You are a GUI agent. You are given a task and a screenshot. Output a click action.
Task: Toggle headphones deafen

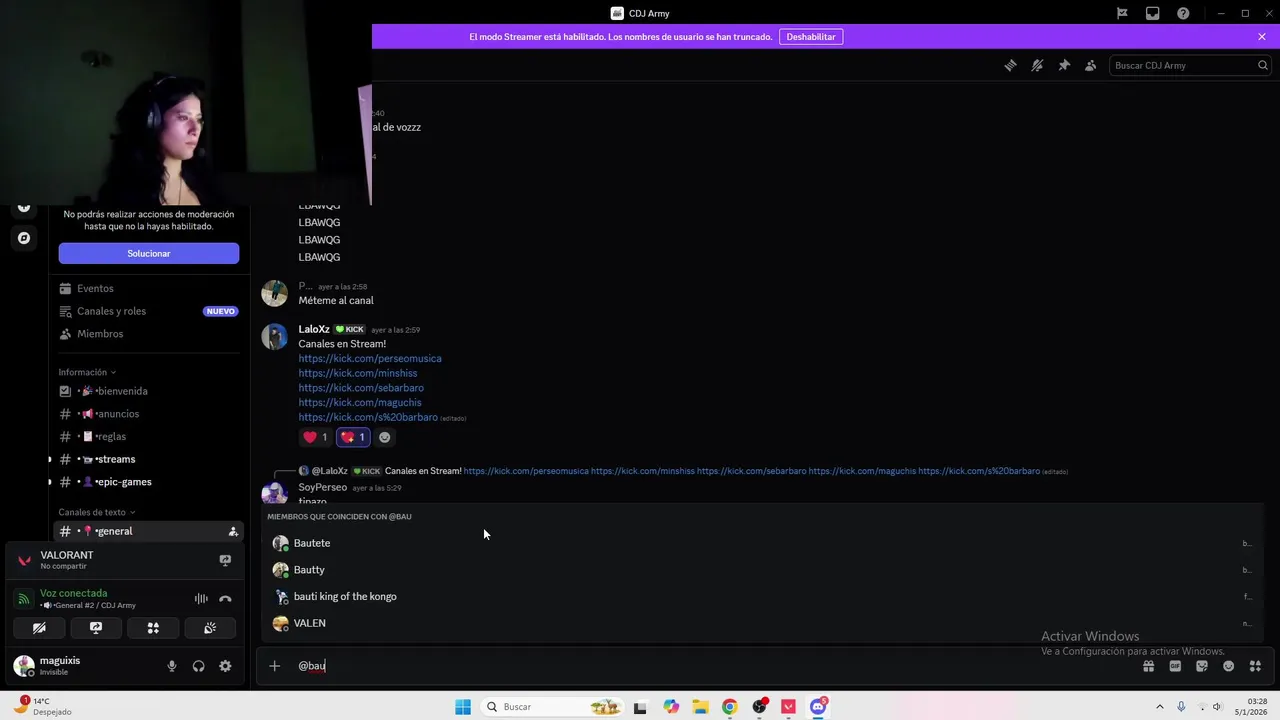tap(198, 666)
